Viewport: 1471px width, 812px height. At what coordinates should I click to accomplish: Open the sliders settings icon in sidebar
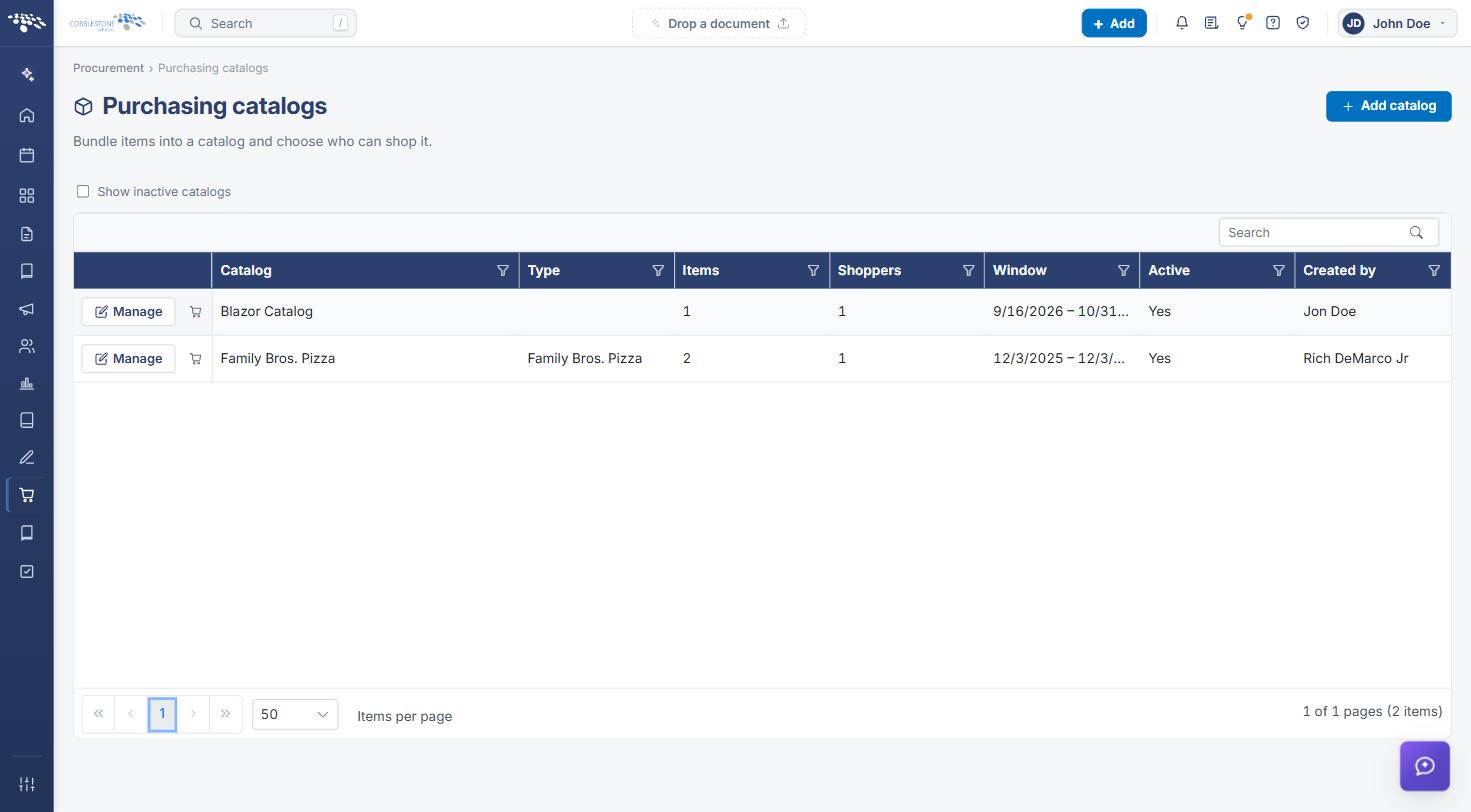point(27,784)
